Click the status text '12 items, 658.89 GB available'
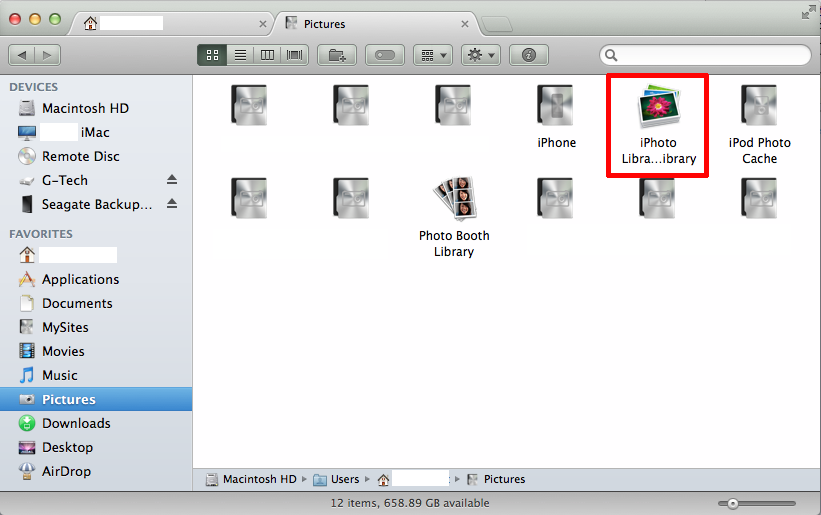Viewport: 821px width, 515px height. pos(410,503)
